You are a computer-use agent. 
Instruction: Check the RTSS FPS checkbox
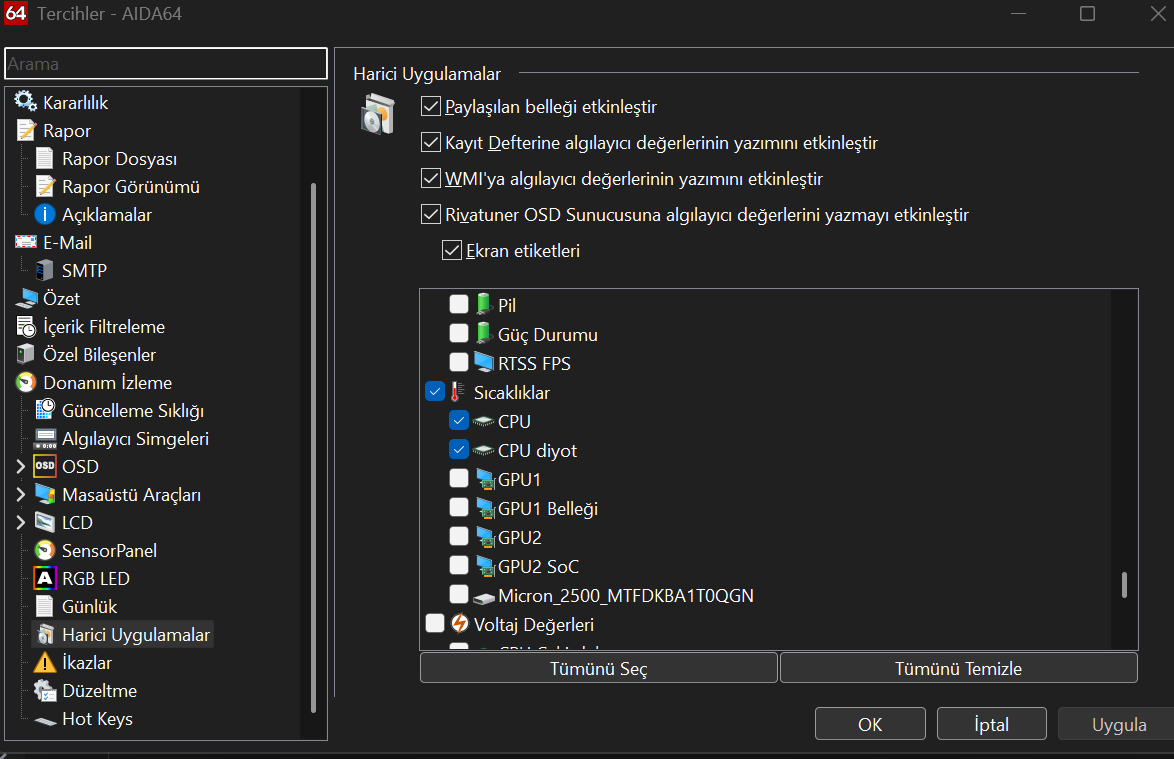(459, 362)
